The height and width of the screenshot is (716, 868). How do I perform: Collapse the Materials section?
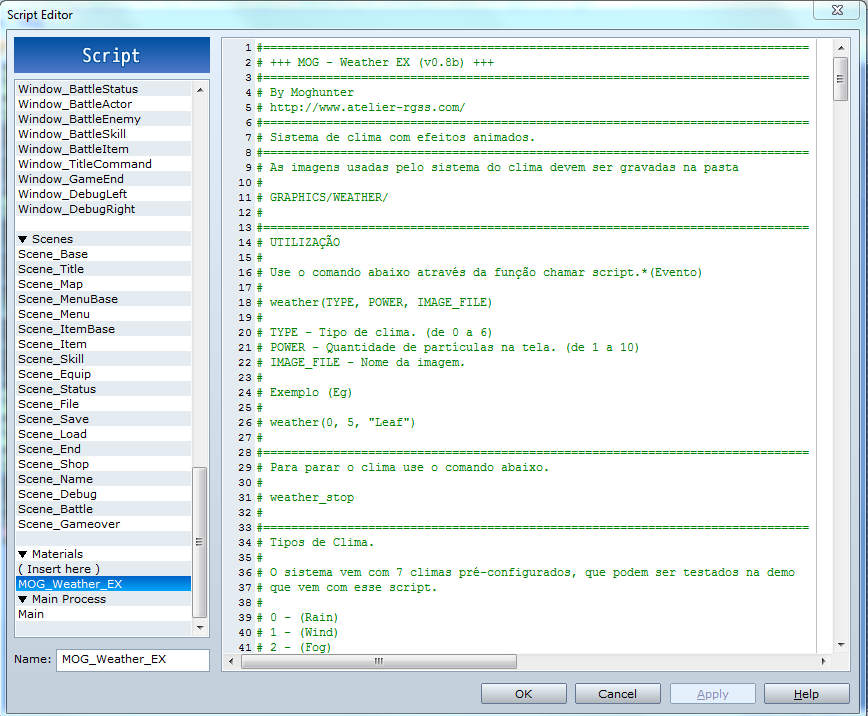tap(21, 554)
